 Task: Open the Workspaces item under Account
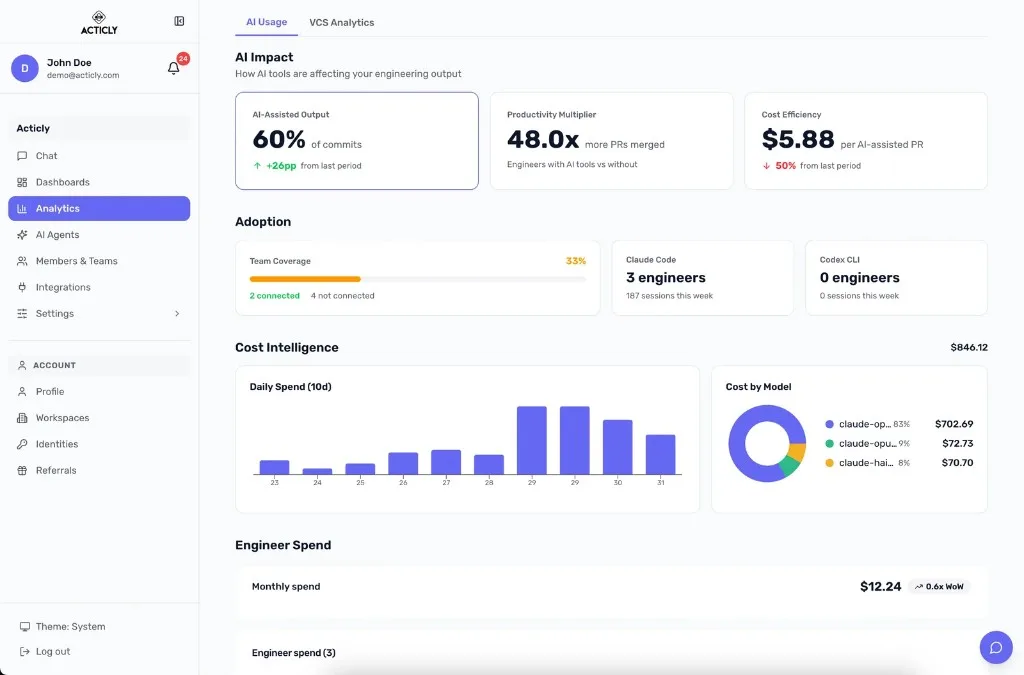pos(64,417)
